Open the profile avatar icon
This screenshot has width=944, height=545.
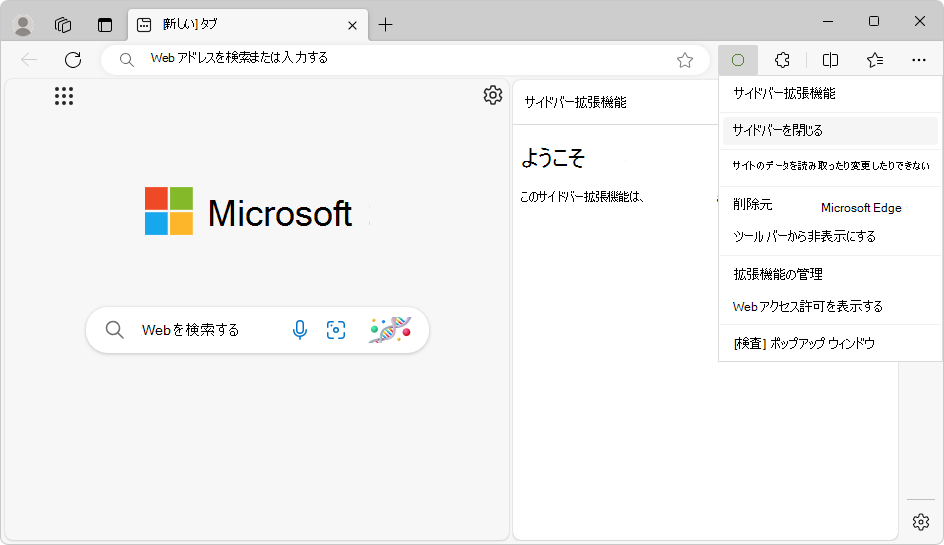point(23,25)
